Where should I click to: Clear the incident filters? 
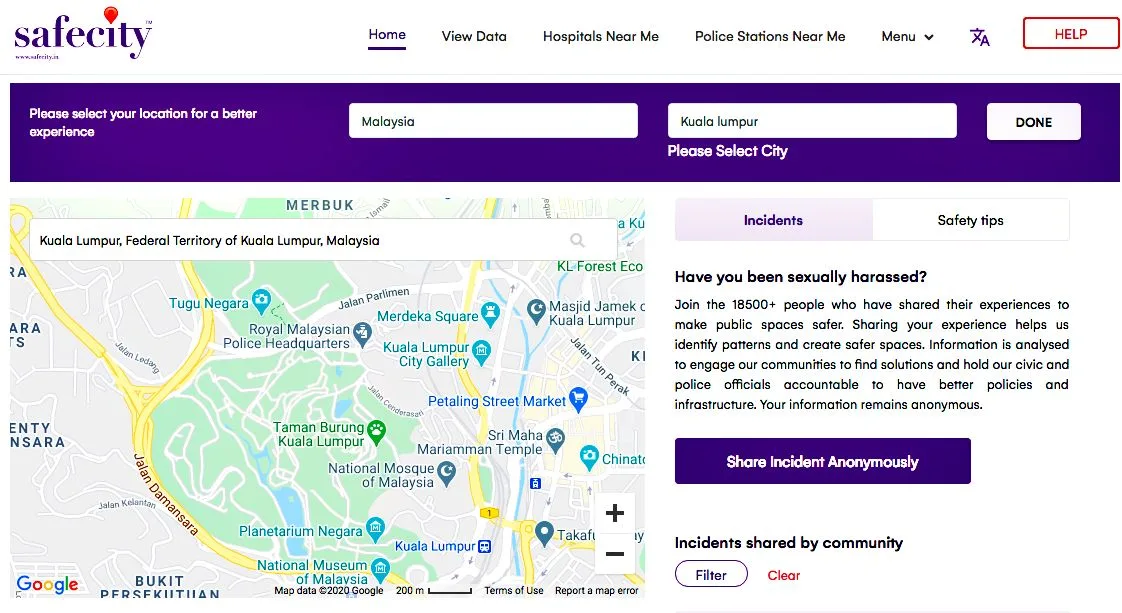click(x=784, y=575)
